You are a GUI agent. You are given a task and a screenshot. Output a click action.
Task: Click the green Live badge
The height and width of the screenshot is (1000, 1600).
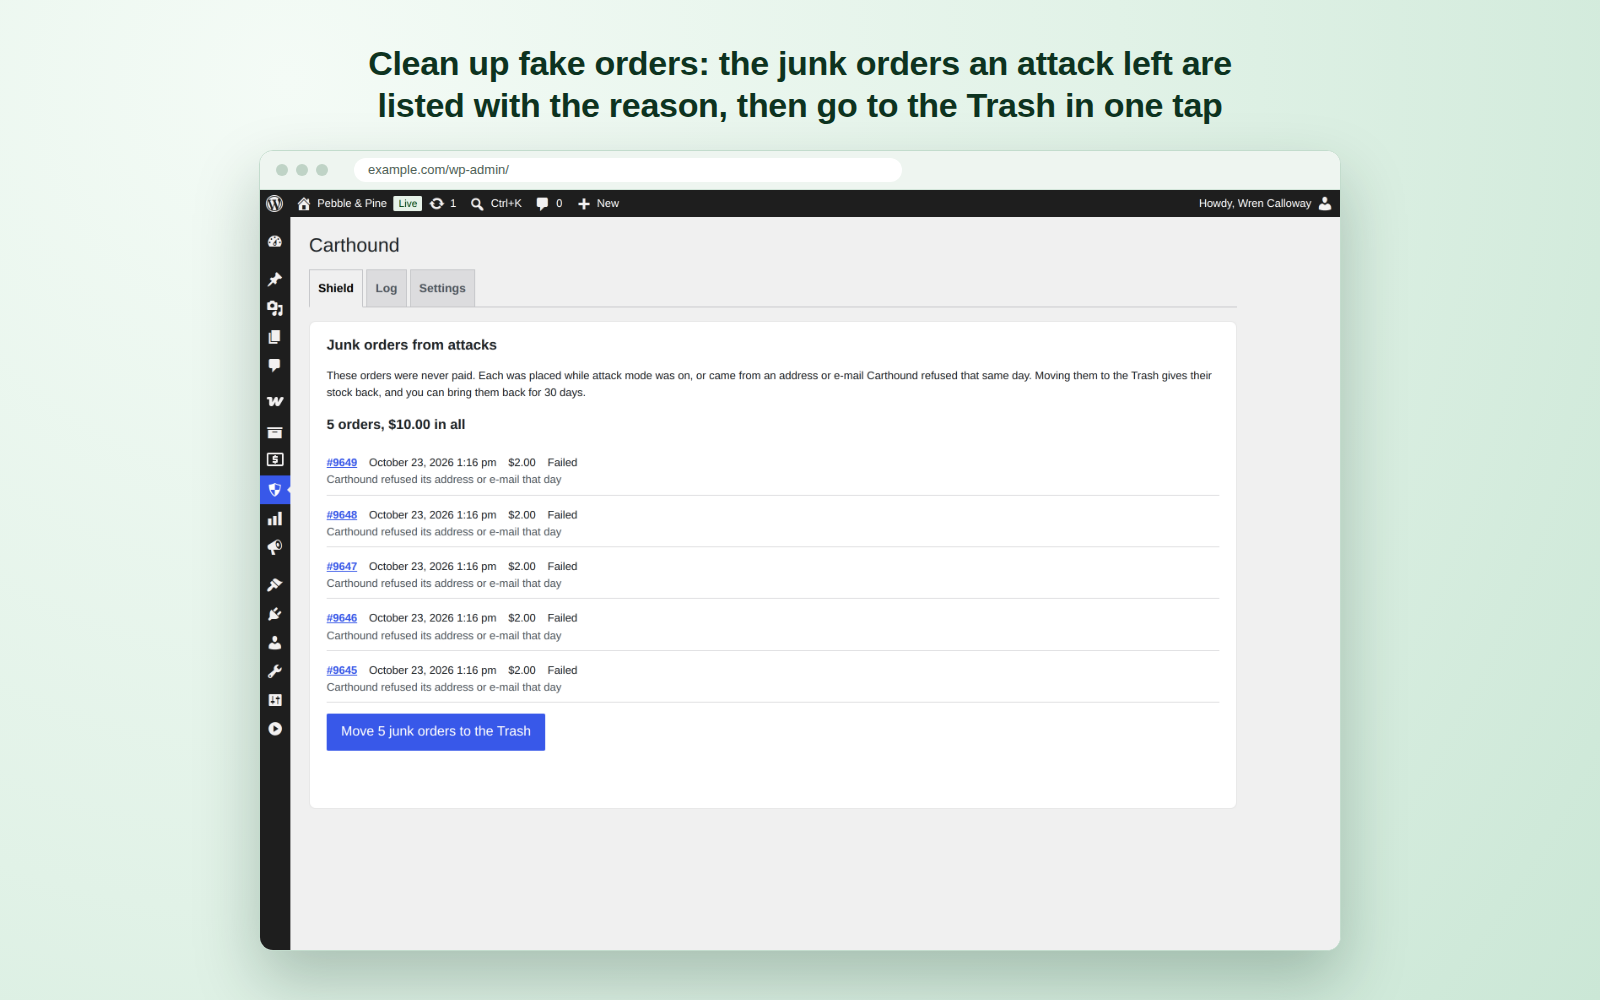(408, 203)
